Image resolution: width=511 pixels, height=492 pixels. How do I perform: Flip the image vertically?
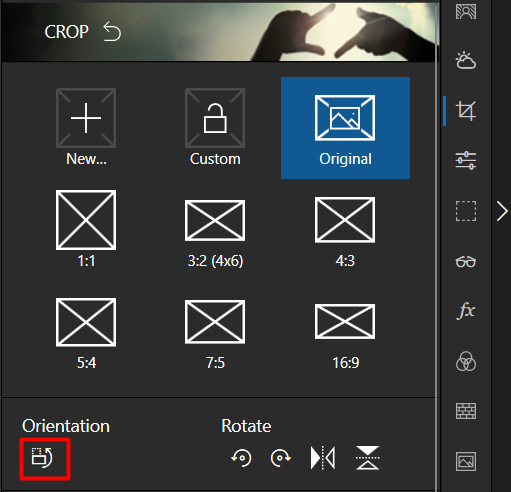pos(367,458)
